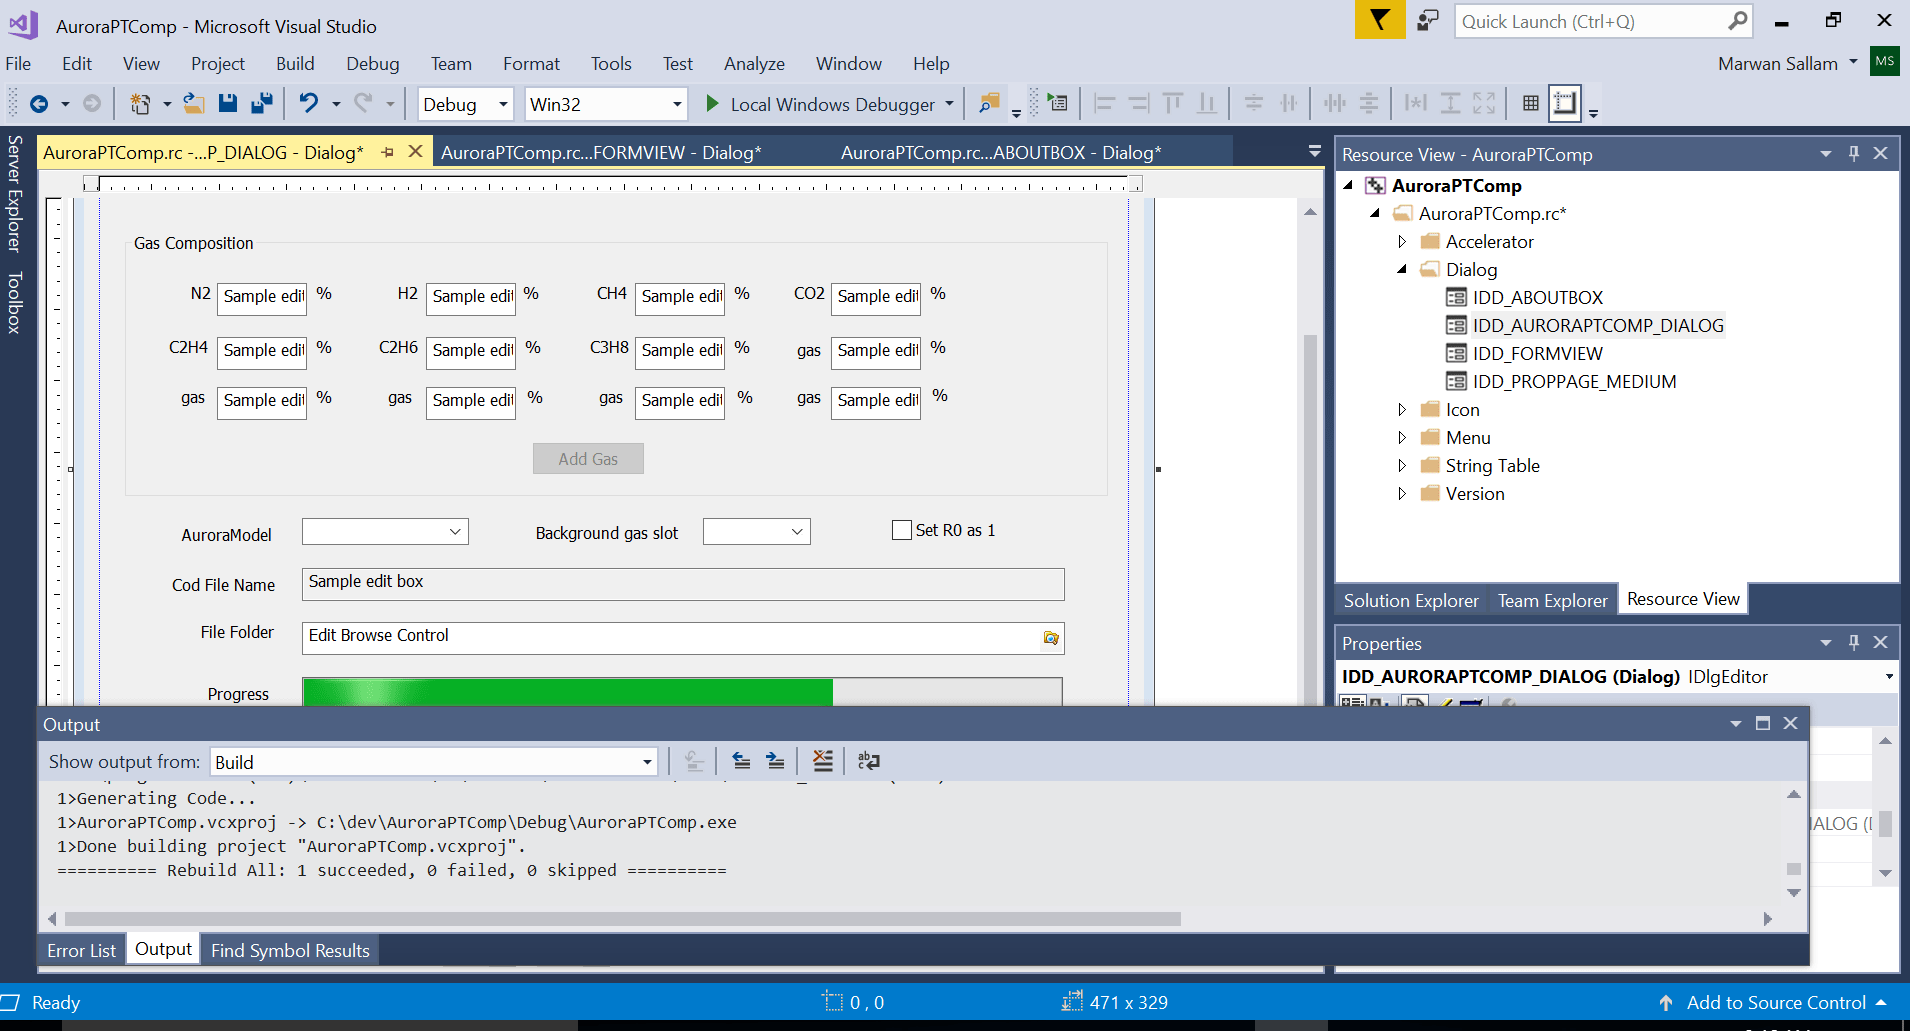Clear all text in the Output window
The height and width of the screenshot is (1031, 1910).
point(822,761)
